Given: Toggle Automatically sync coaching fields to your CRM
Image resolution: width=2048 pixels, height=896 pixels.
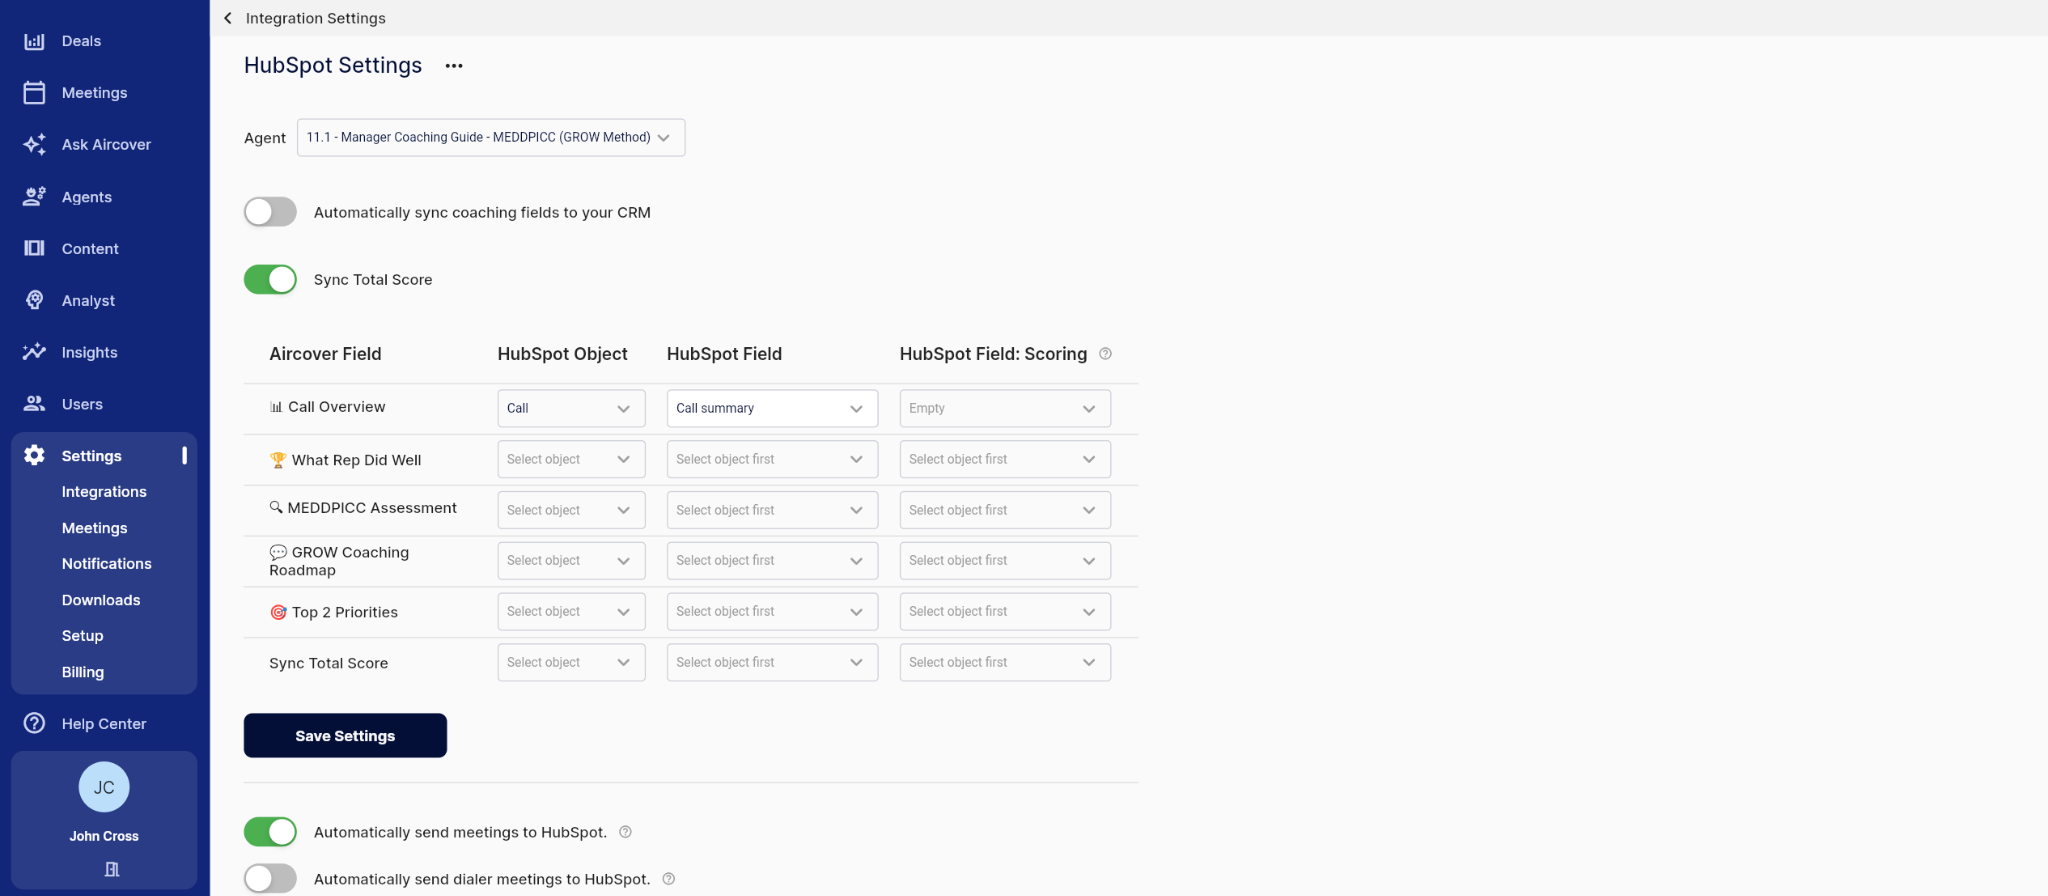Looking at the screenshot, I should tap(270, 212).
